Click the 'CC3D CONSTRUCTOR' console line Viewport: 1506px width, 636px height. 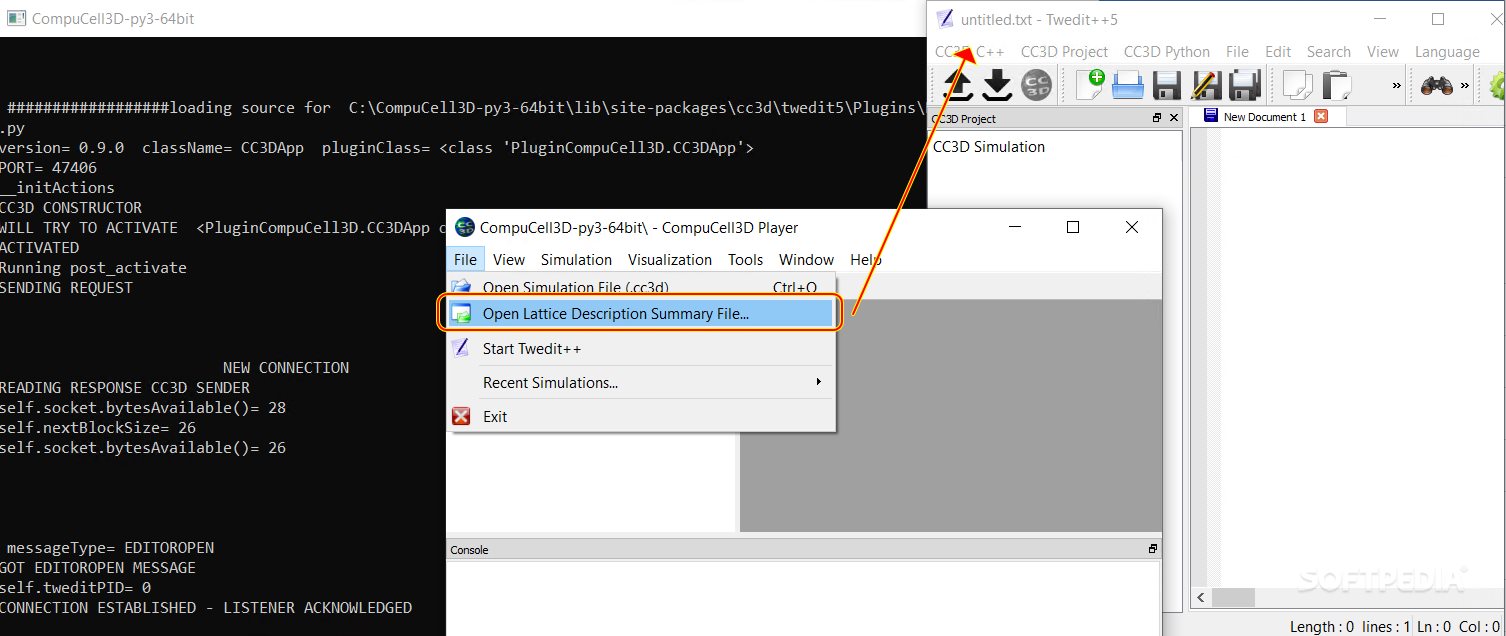point(71,208)
